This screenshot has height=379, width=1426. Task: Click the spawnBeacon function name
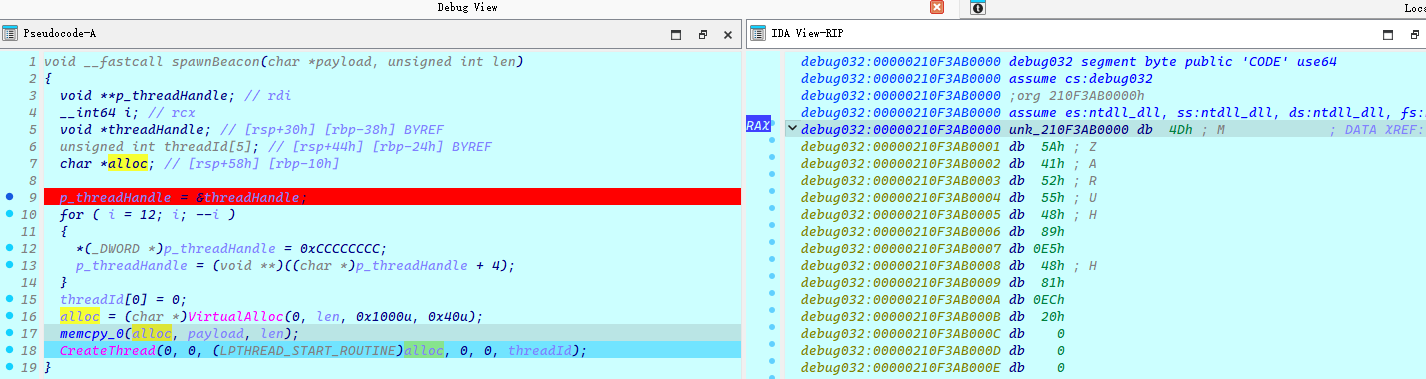[216, 62]
